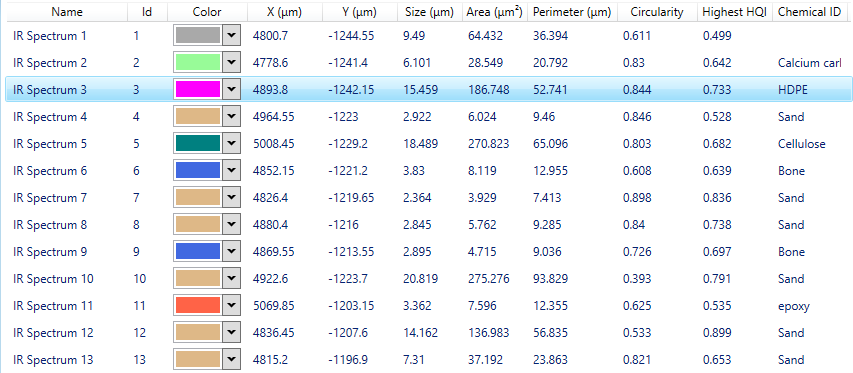Select the IR Spectrum 13 row name
The width and height of the screenshot is (853, 373).
pos(53,360)
